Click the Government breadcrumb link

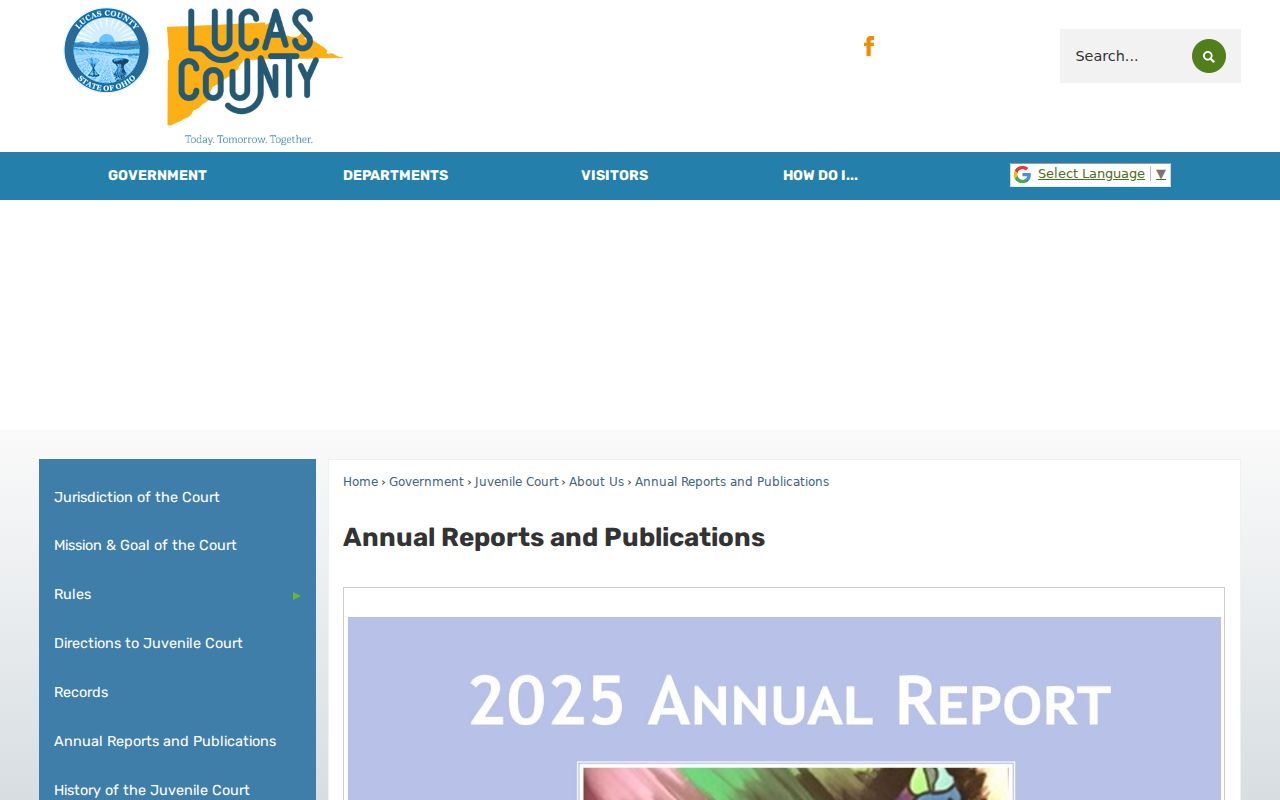426,482
